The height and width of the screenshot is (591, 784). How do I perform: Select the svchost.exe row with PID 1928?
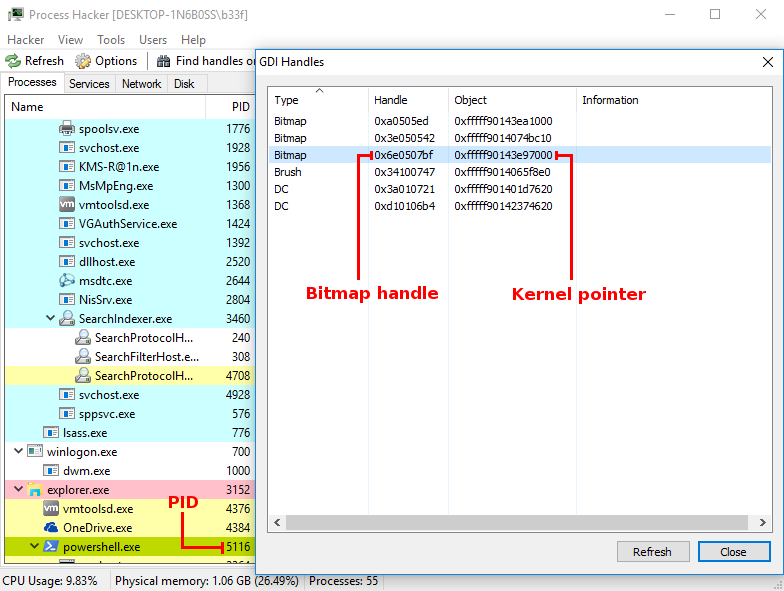[x=130, y=148]
